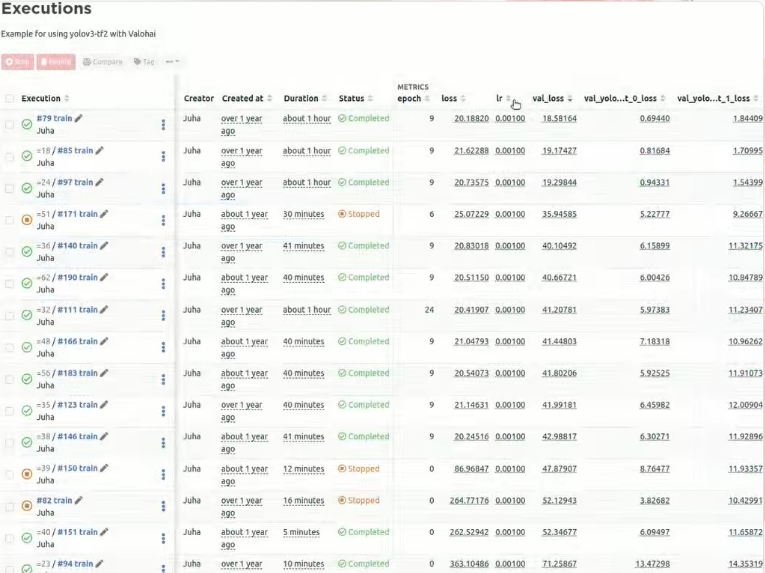Check the checkbox for execution #97 train
Screen dimensions: 765x573
point(10,188)
